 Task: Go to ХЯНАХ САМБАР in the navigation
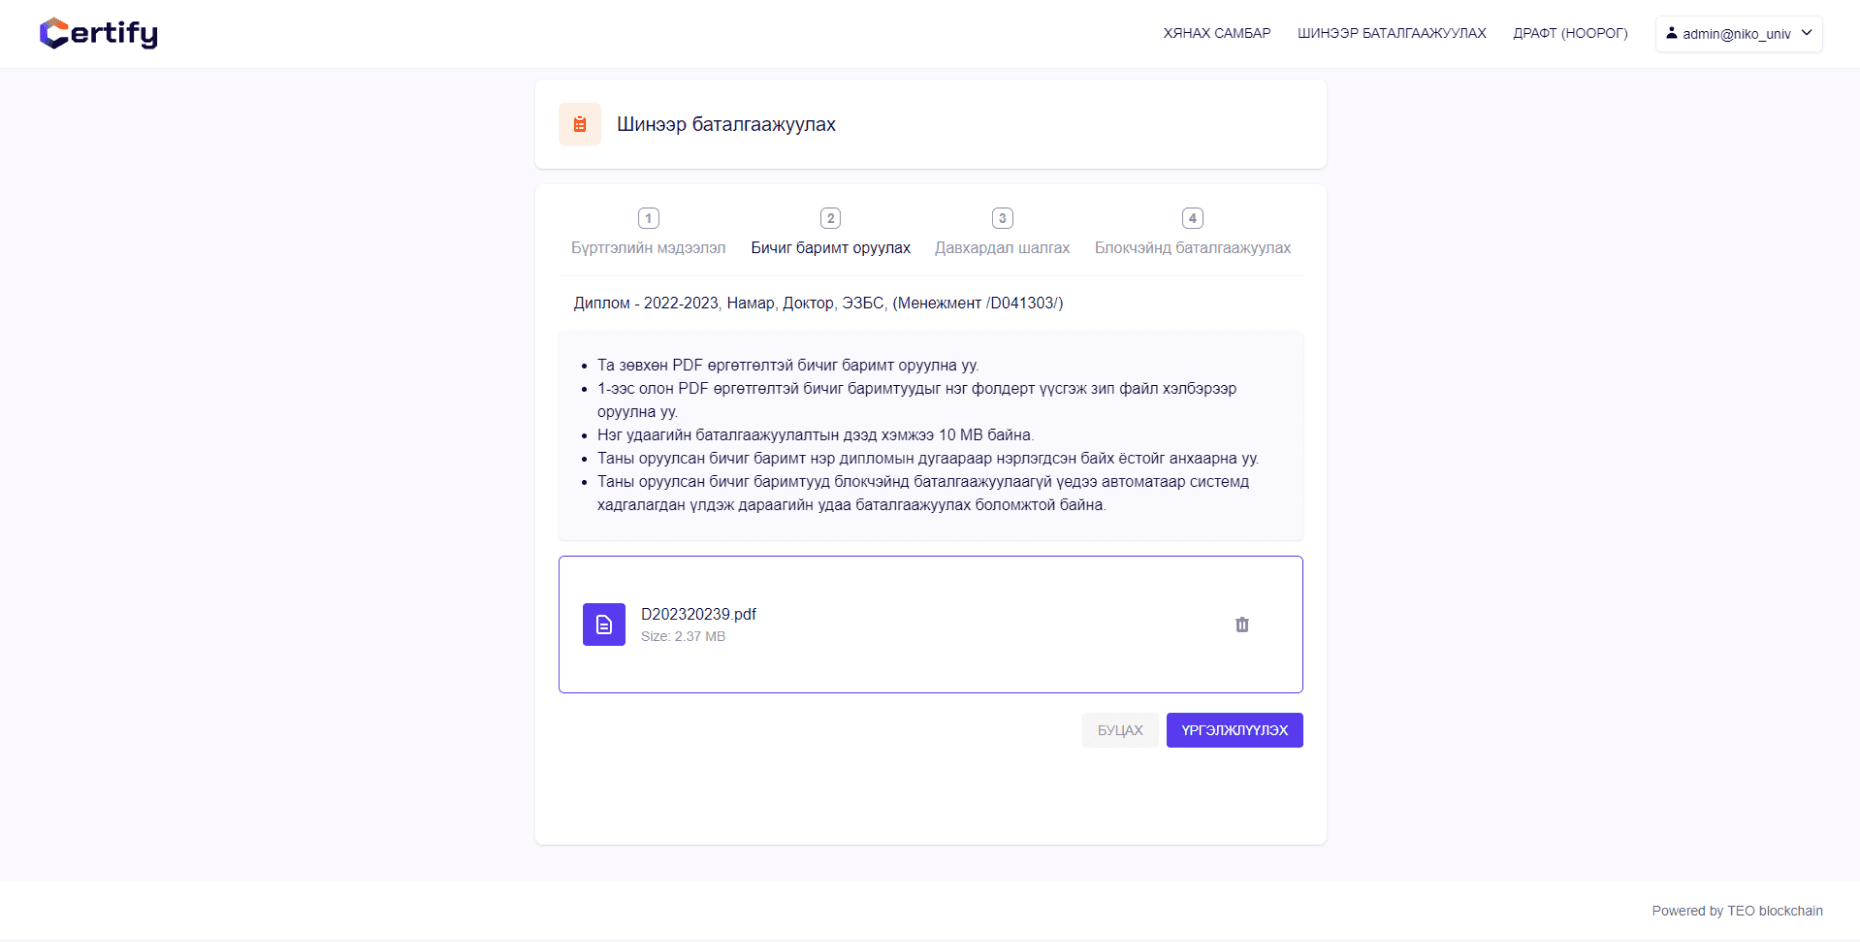(1216, 33)
